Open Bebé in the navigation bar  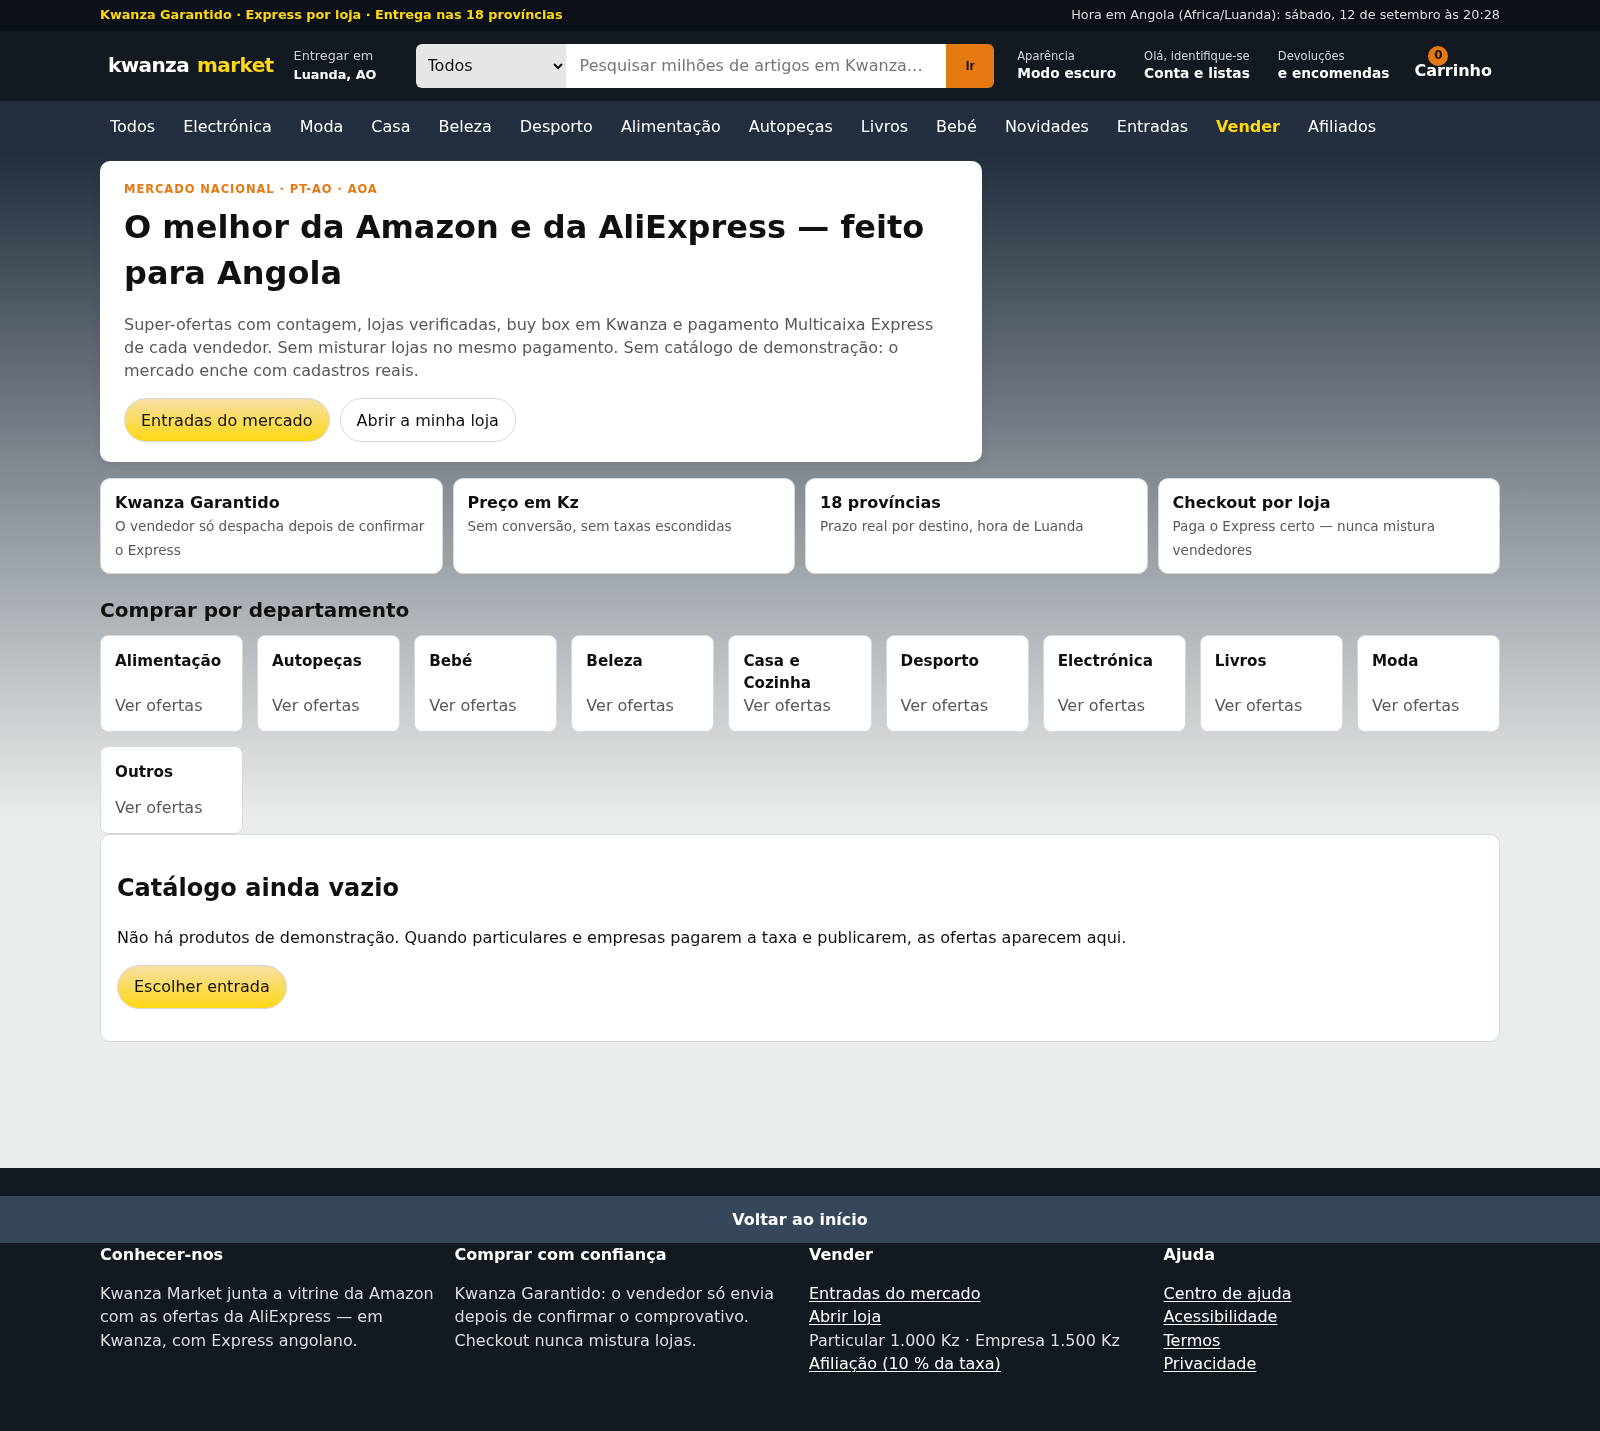pyautogui.click(x=956, y=126)
